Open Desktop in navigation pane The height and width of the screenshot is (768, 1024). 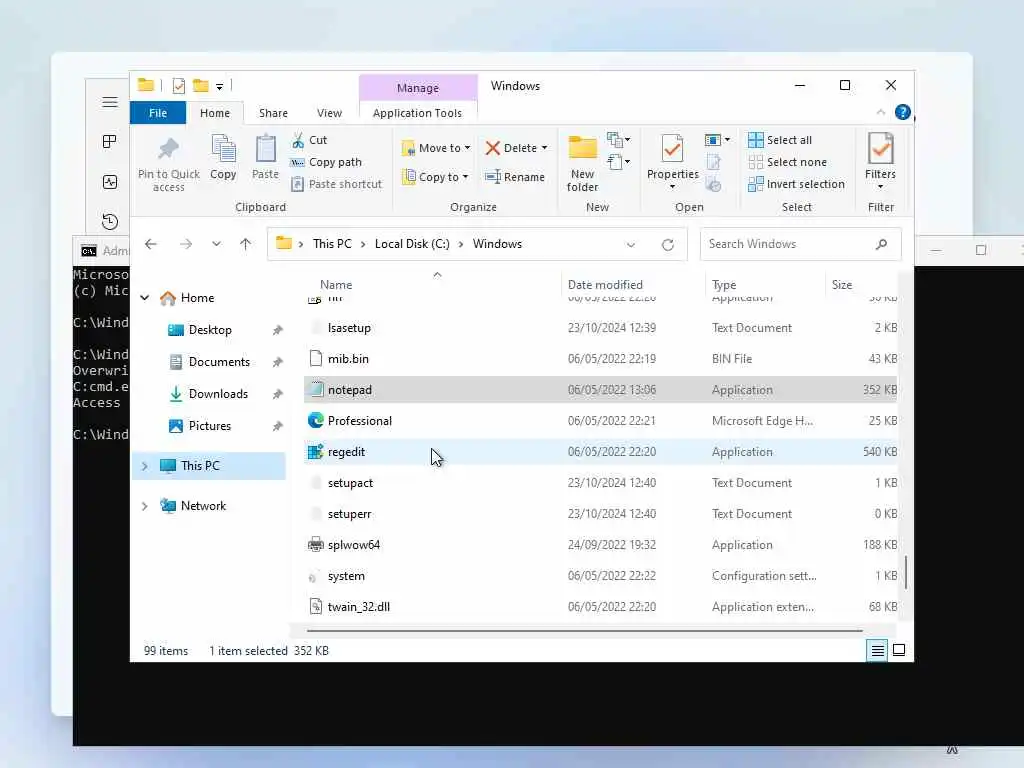(210, 330)
